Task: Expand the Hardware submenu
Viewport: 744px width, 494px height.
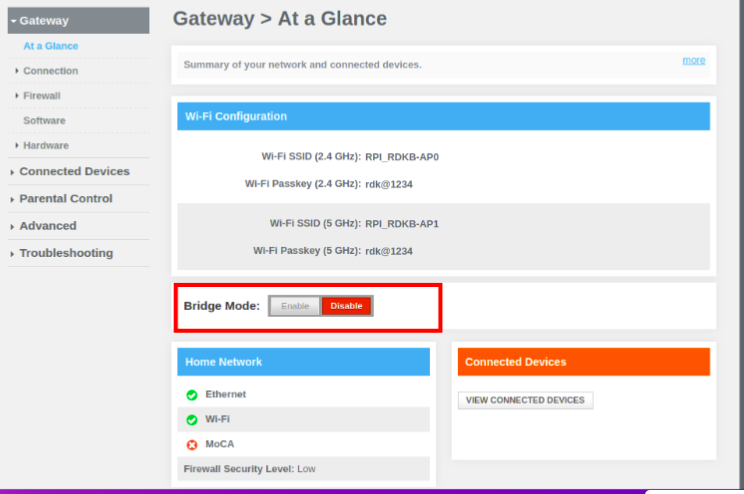Action: coord(45,146)
